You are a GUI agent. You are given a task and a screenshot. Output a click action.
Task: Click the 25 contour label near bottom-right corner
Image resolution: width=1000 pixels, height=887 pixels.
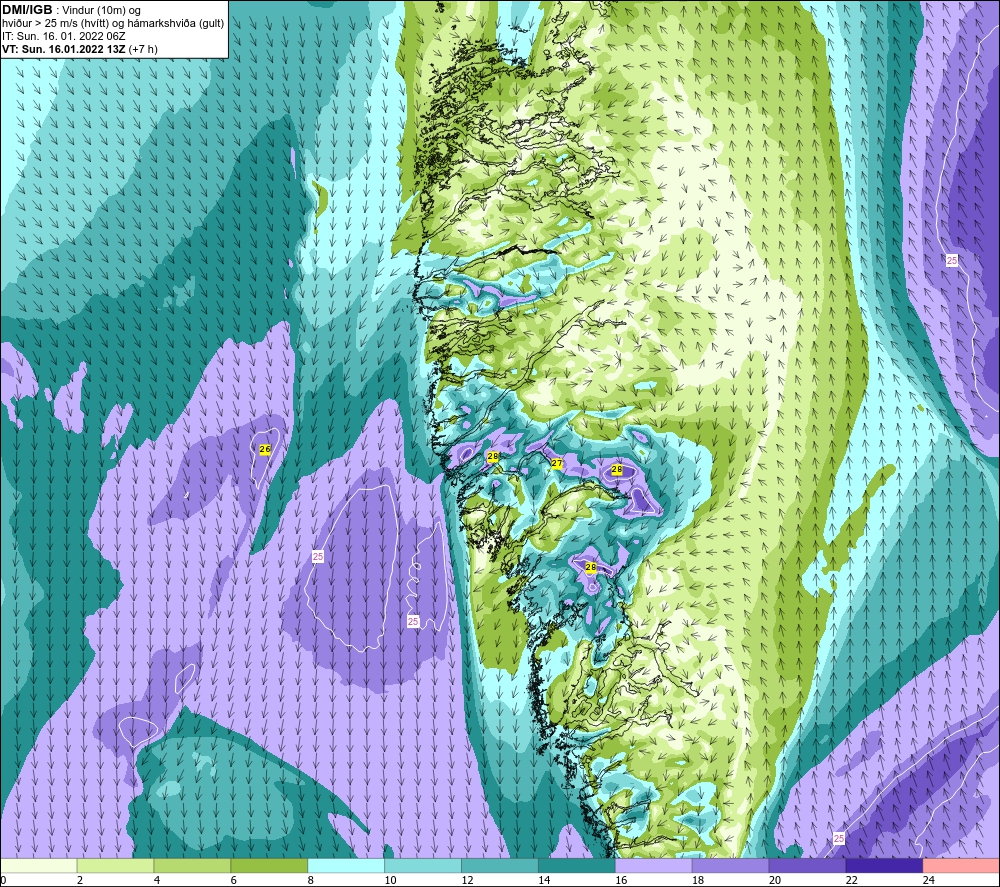pos(839,839)
